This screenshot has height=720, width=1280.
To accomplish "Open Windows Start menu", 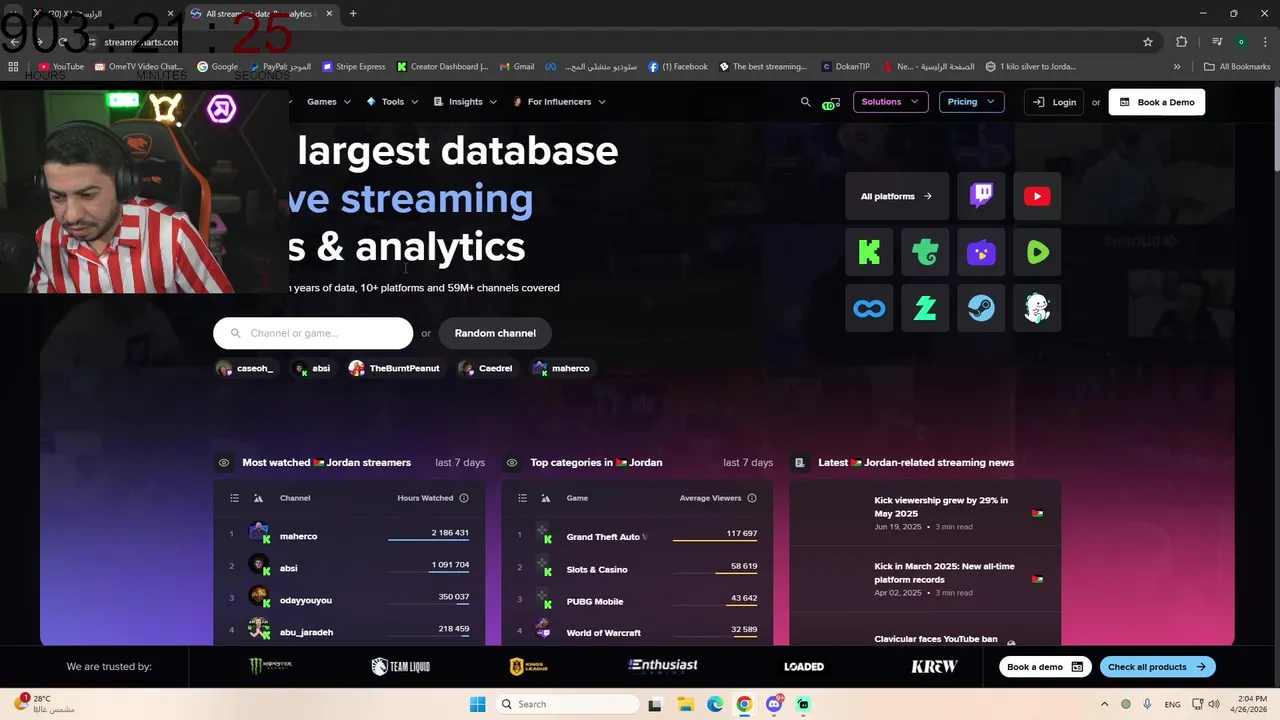I will [x=478, y=704].
